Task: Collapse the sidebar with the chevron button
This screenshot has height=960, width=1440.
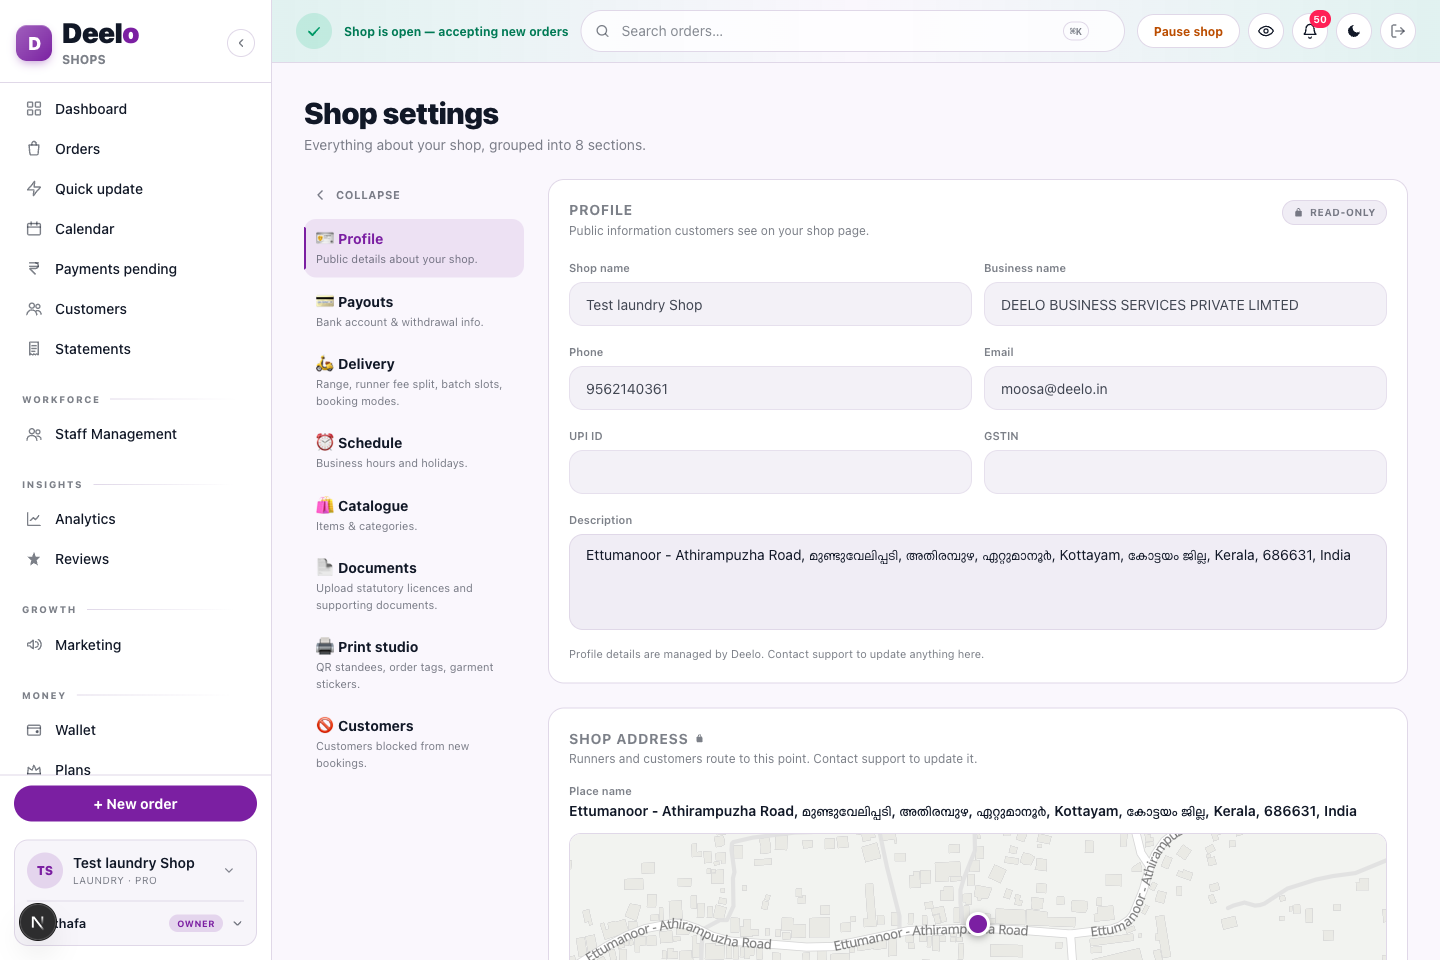Action: [241, 43]
